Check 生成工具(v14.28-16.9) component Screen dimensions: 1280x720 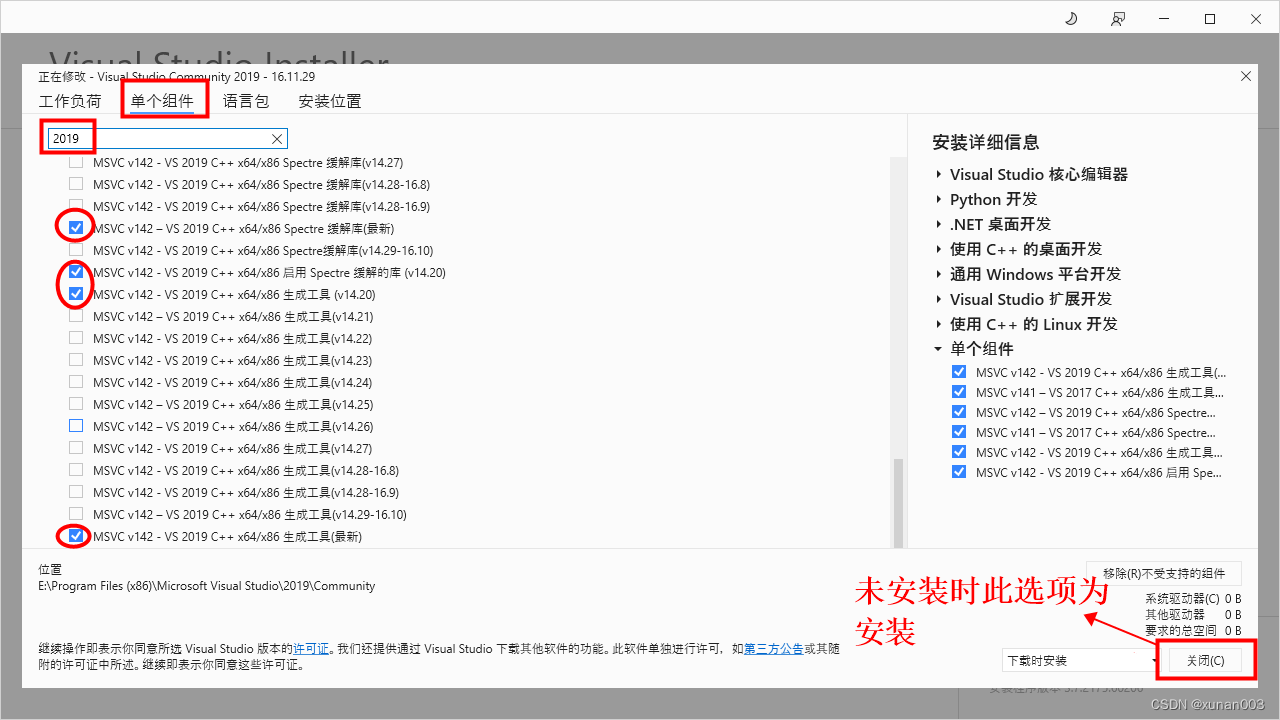76,492
